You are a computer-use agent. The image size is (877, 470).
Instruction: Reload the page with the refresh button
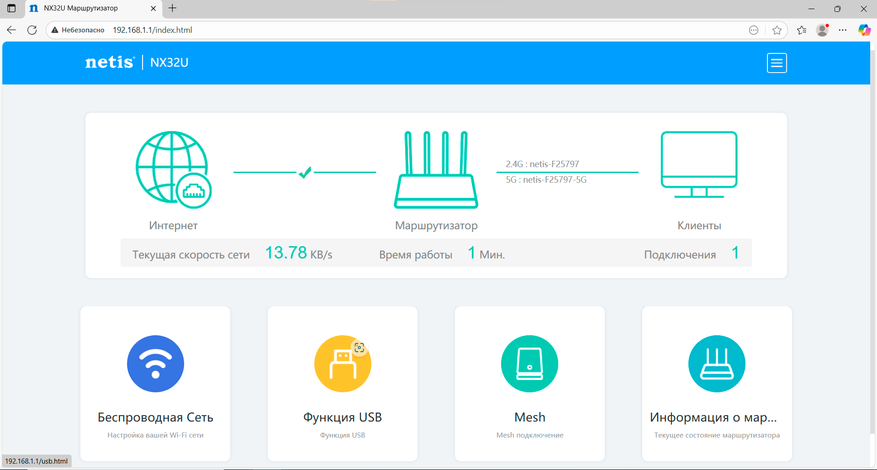click(x=32, y=30)
